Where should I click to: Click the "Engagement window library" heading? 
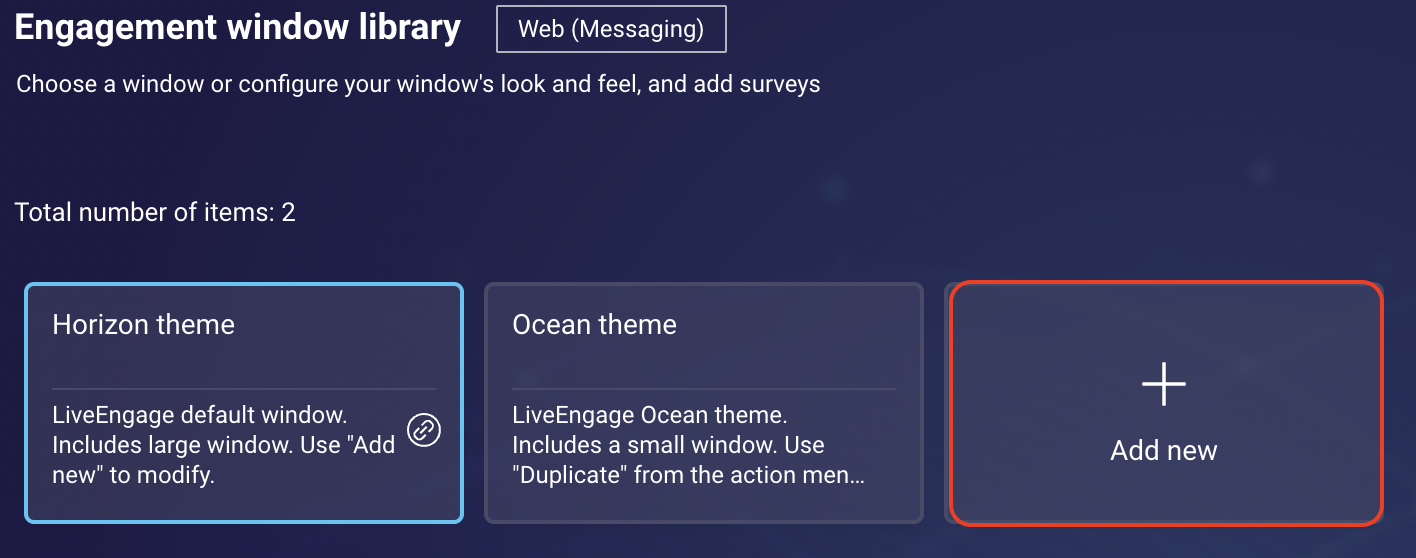point(238,27)
